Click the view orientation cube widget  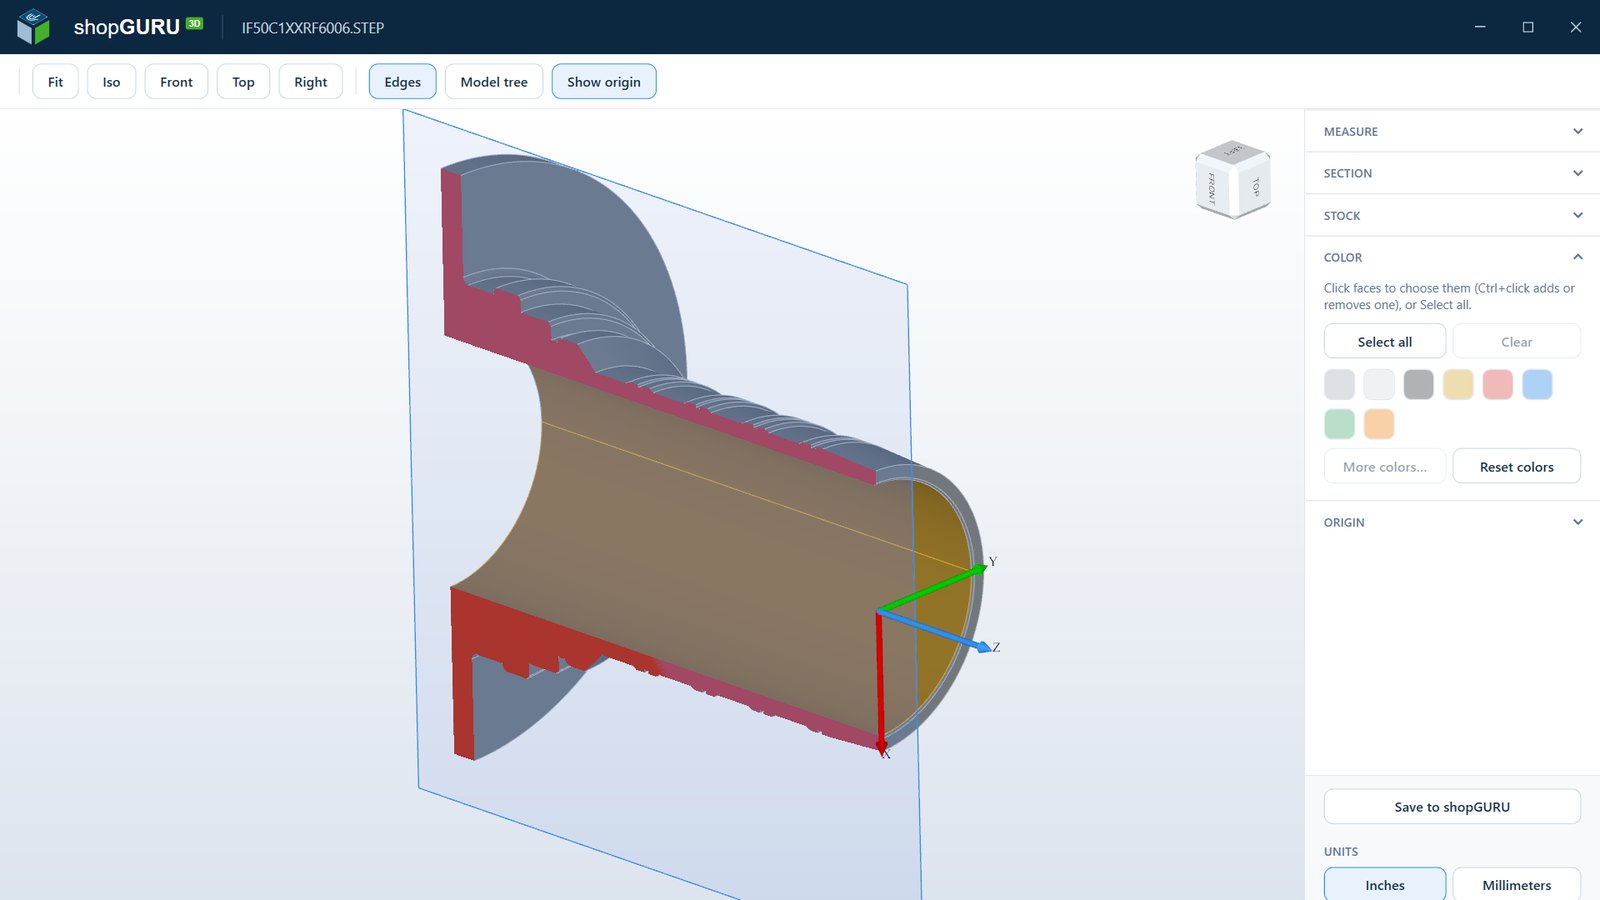click(x=1233, y=180)
